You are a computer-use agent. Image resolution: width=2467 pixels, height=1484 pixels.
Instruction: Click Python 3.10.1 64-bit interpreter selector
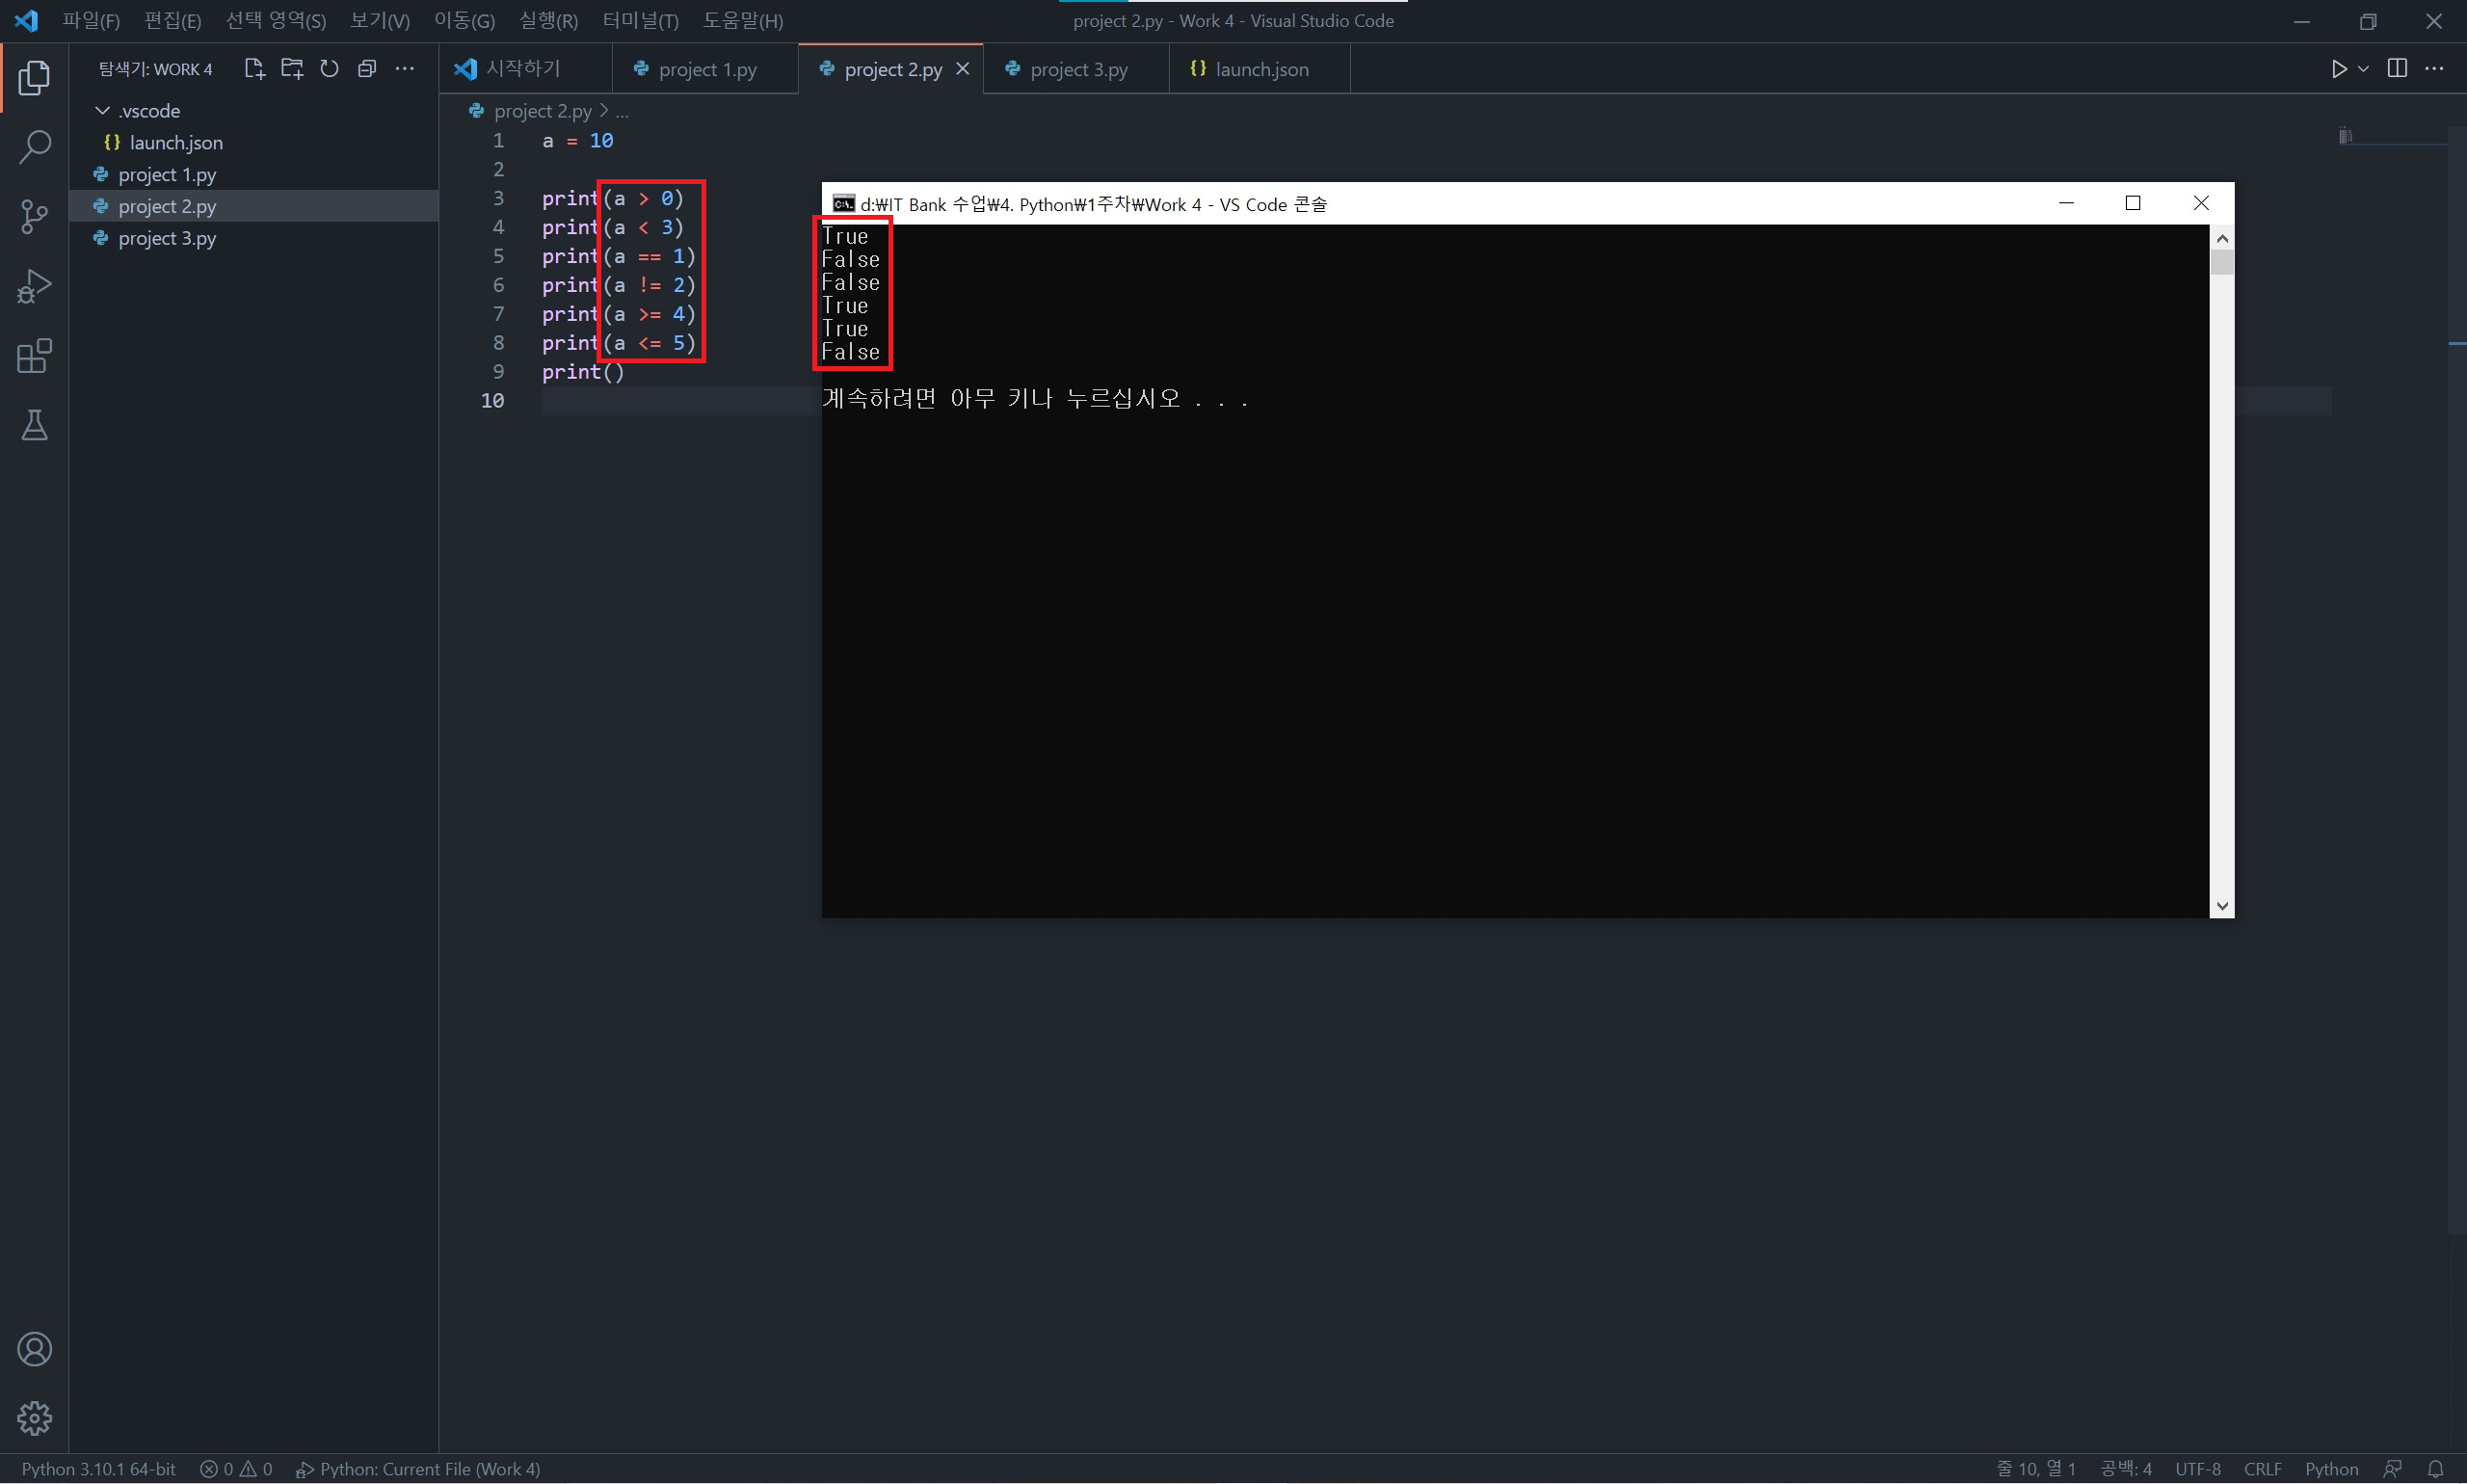coord(98,1468)
